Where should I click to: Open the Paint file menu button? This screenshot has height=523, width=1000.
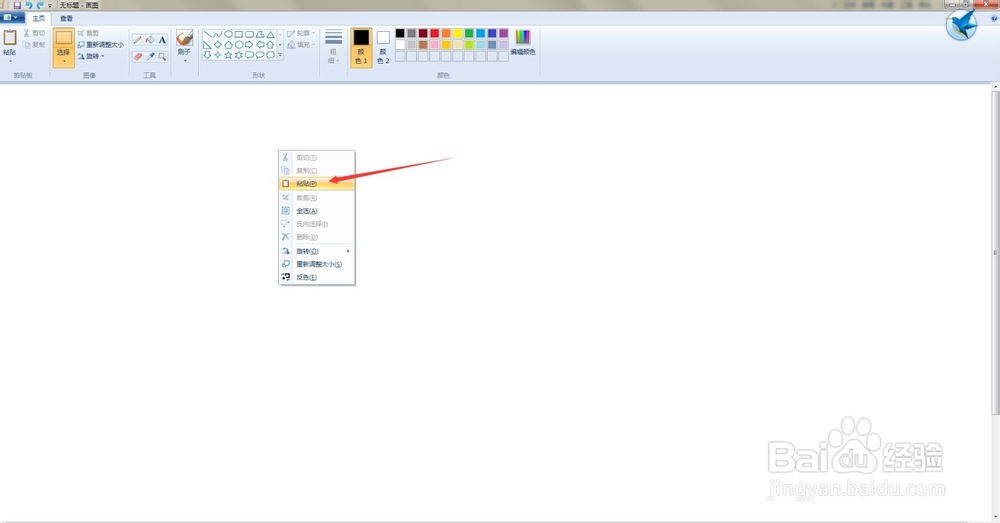(x=11, y=18)
